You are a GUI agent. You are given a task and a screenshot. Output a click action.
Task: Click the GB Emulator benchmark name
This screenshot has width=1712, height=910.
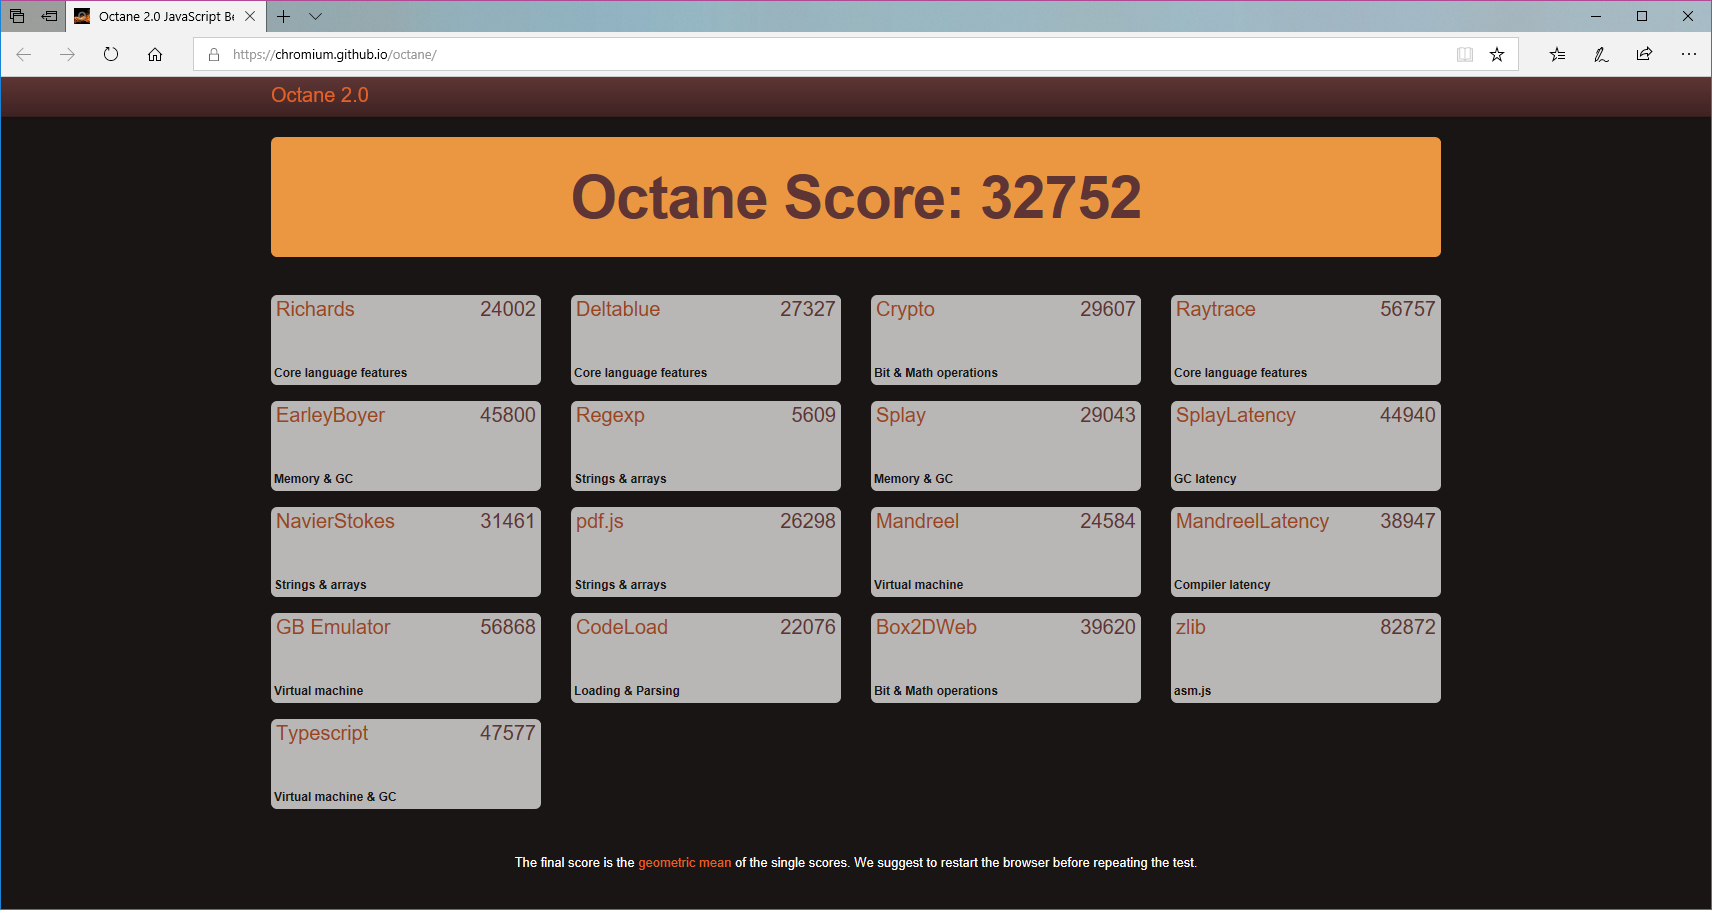click(333, 627)
